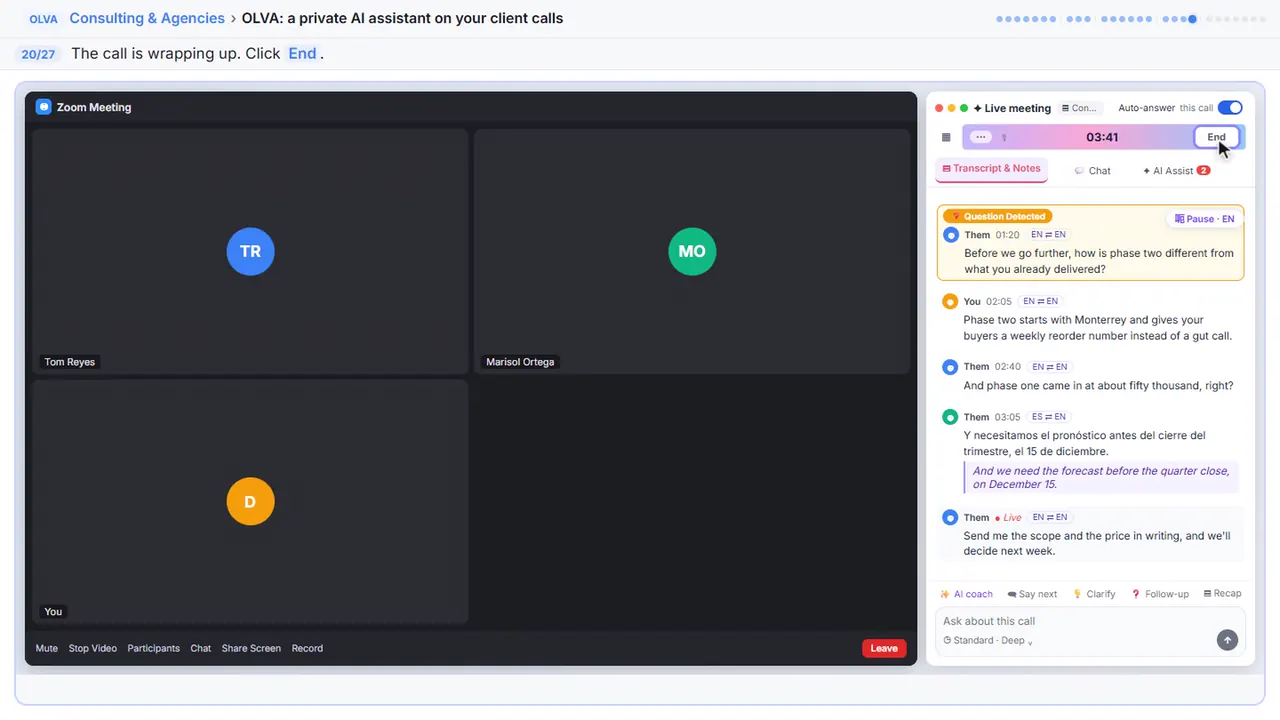Screen dimensions: 1280x720
Task: Open Chat in Zoom Meeting toolbar
Action: (x=201, y=648)
